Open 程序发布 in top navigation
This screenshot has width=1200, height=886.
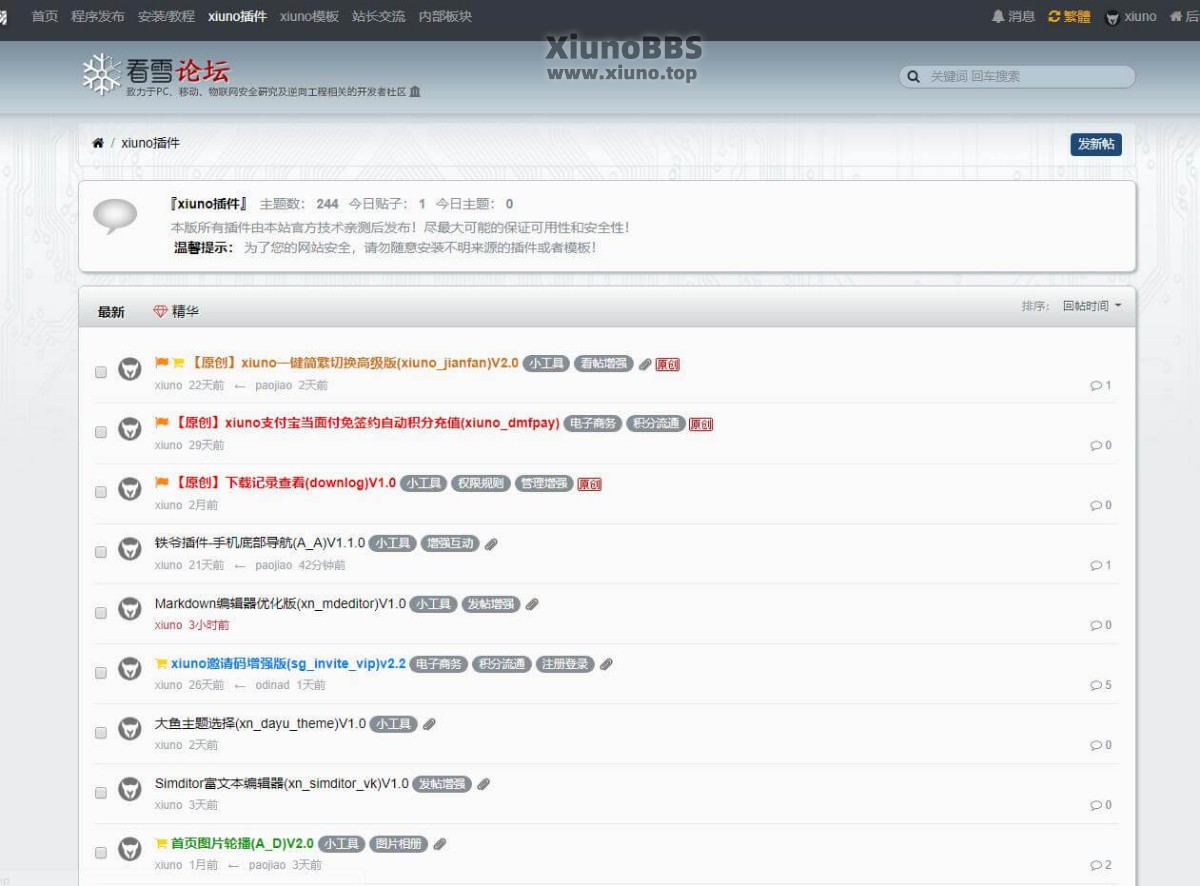tap(98, 16)
